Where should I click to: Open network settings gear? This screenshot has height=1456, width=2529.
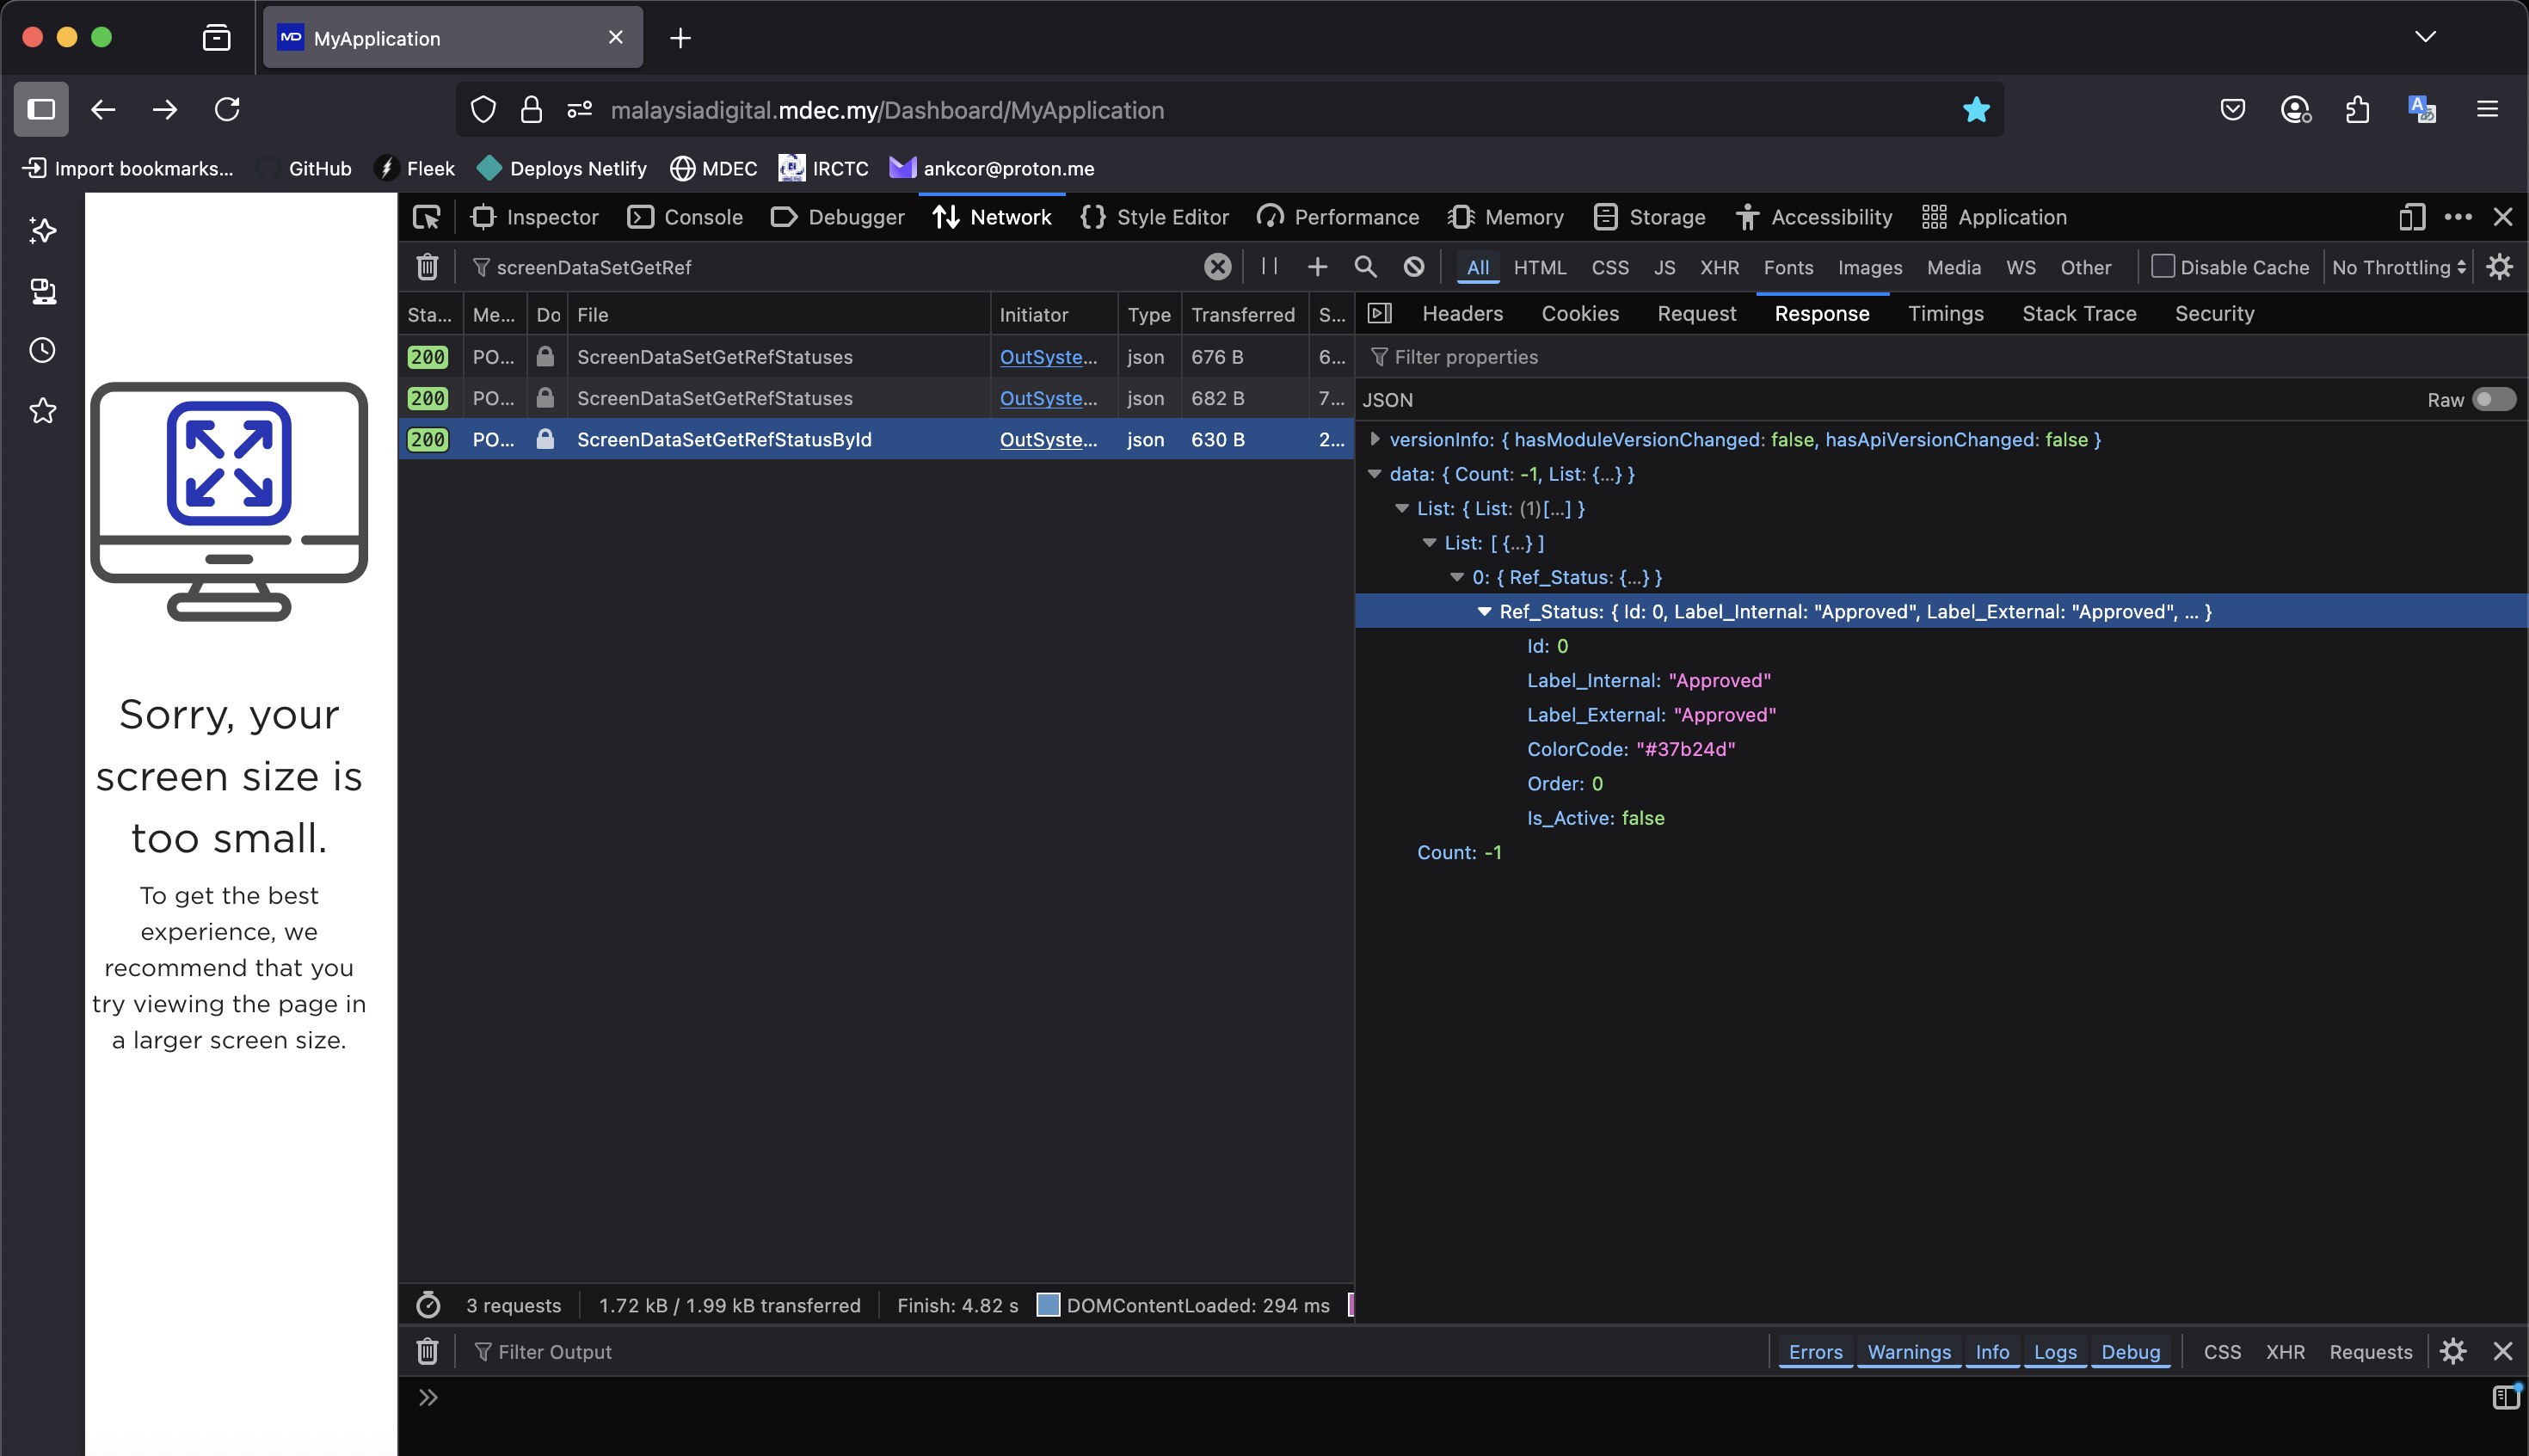coord(2499,267)
